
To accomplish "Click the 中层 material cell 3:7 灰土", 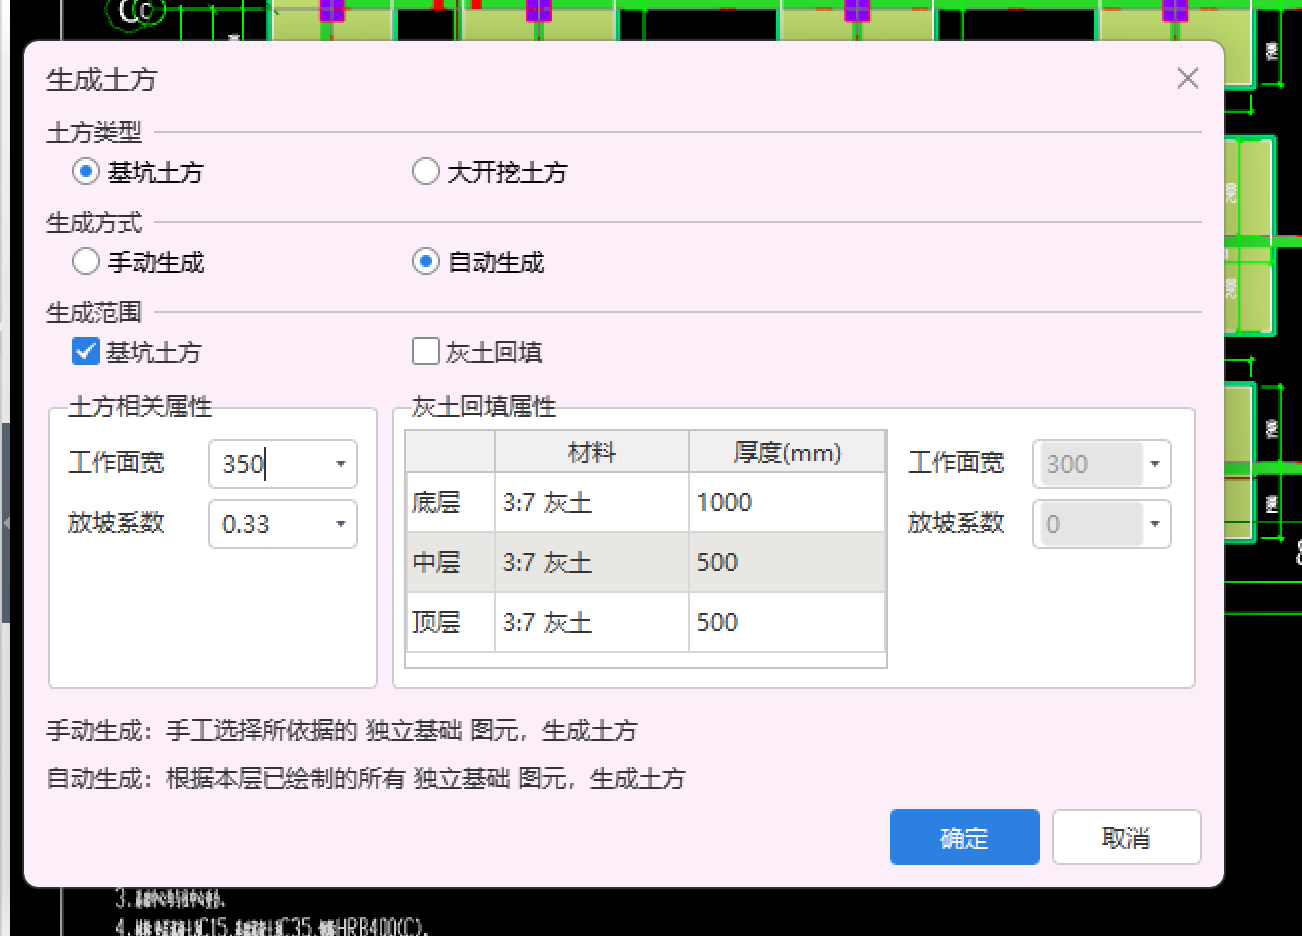I will tap(592, 562).
